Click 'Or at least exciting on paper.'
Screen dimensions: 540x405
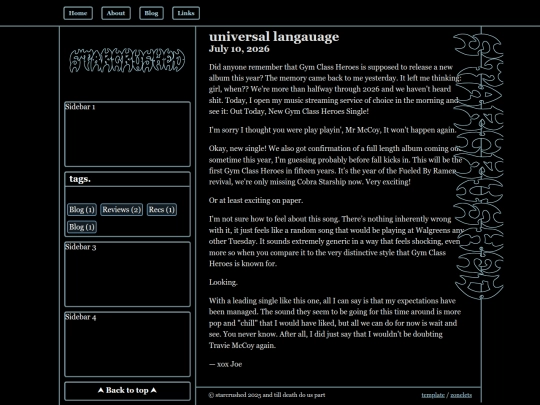coord(256,200)
